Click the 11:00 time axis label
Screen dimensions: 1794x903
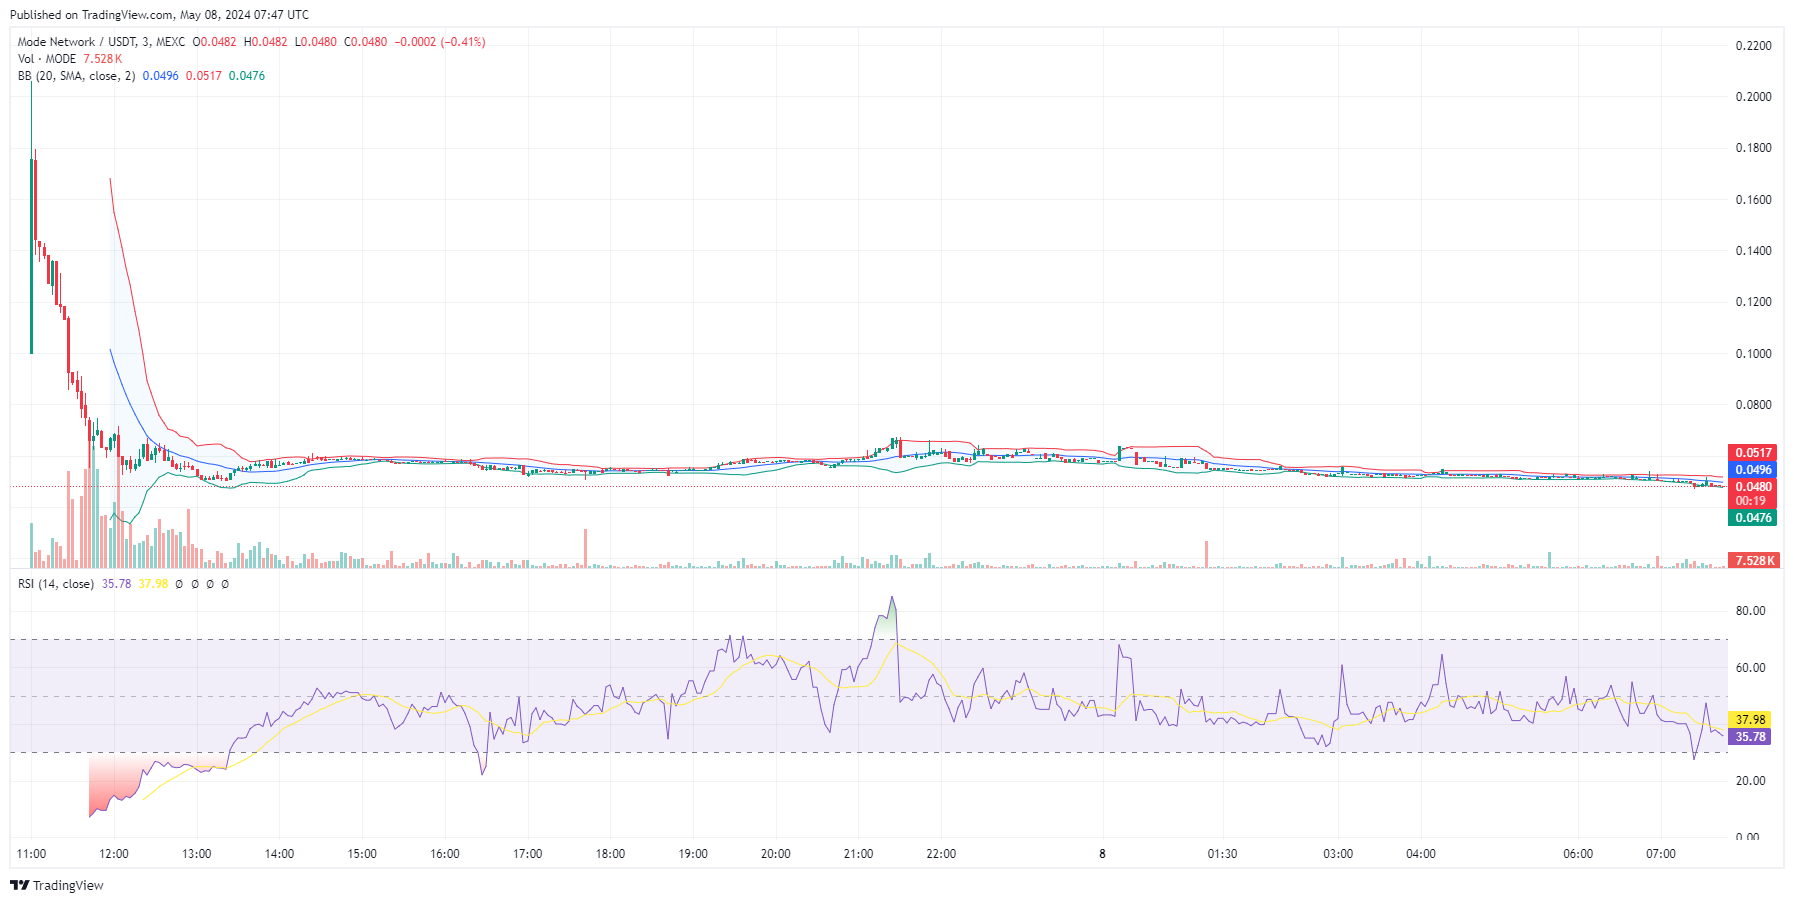[x=32, y=854]
